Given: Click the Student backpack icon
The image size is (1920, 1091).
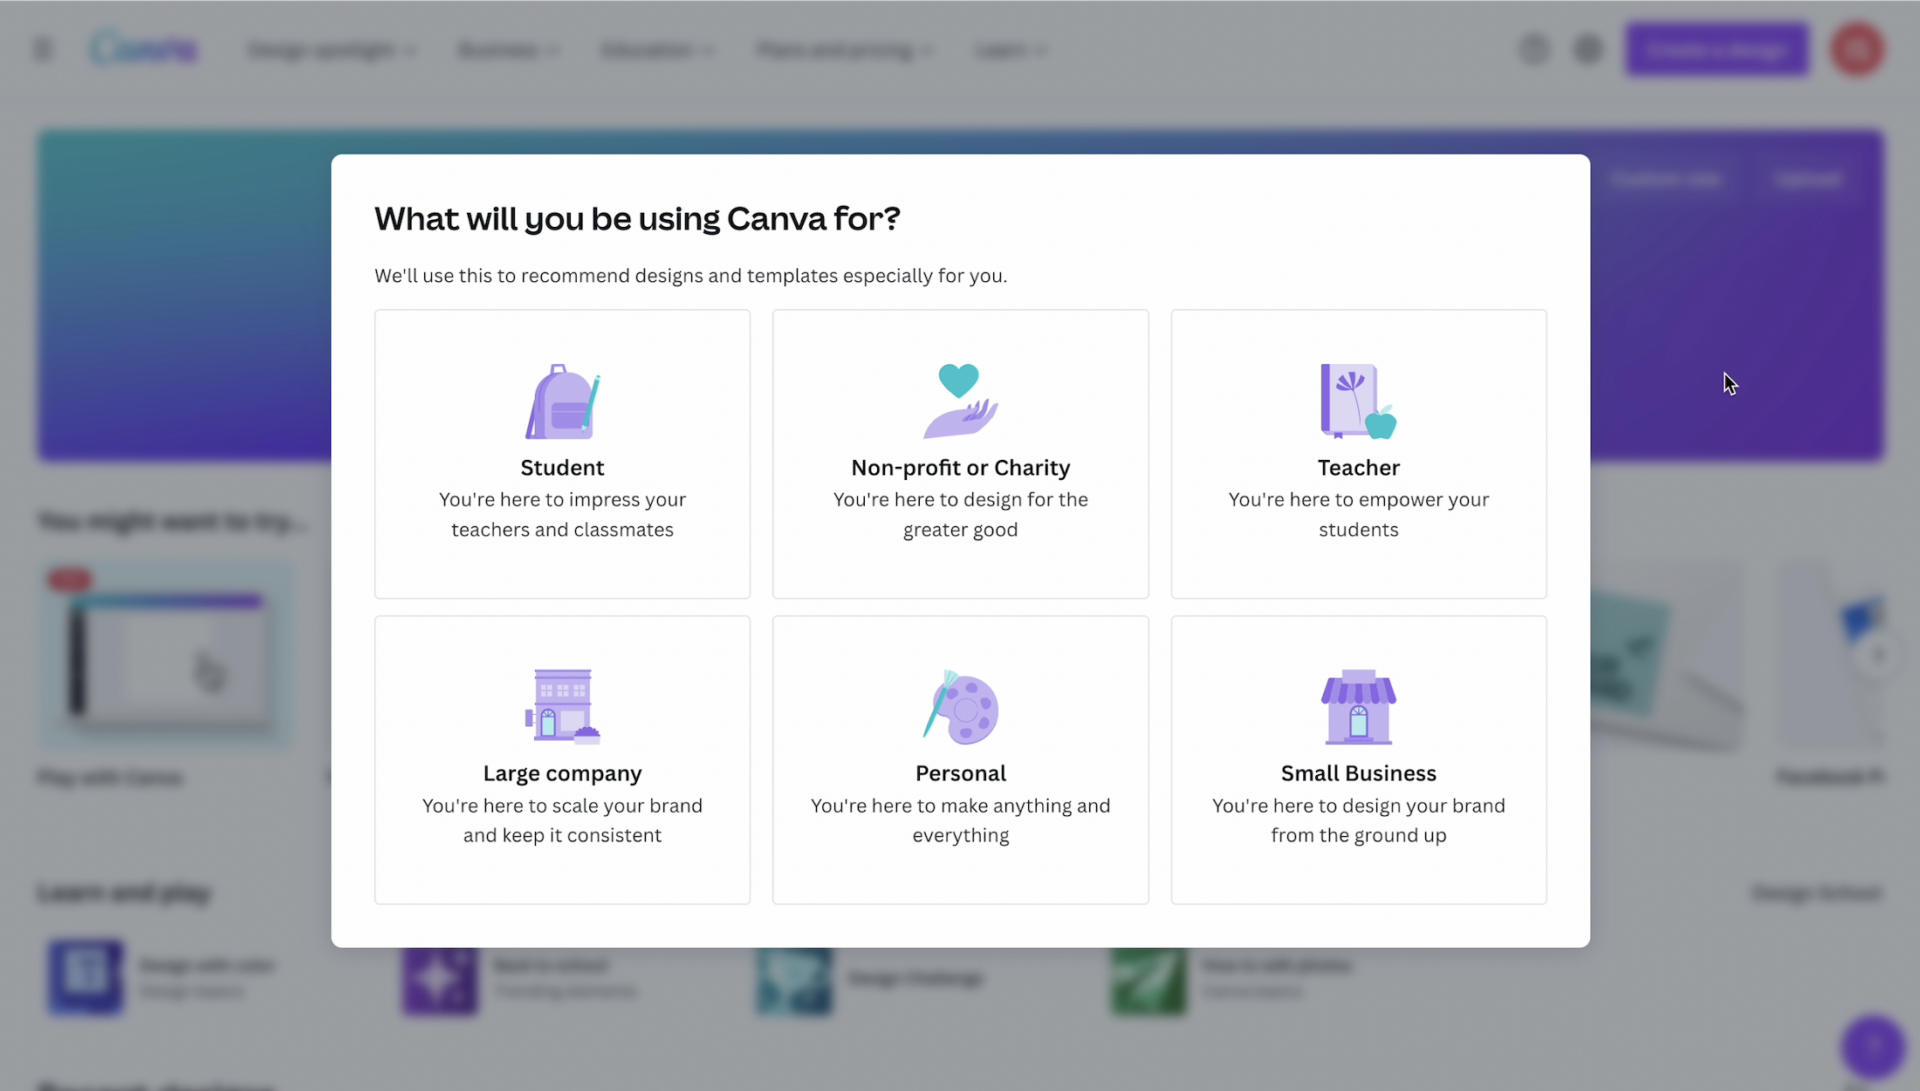Looking at the screenshot, I should [x=562, y=401].
